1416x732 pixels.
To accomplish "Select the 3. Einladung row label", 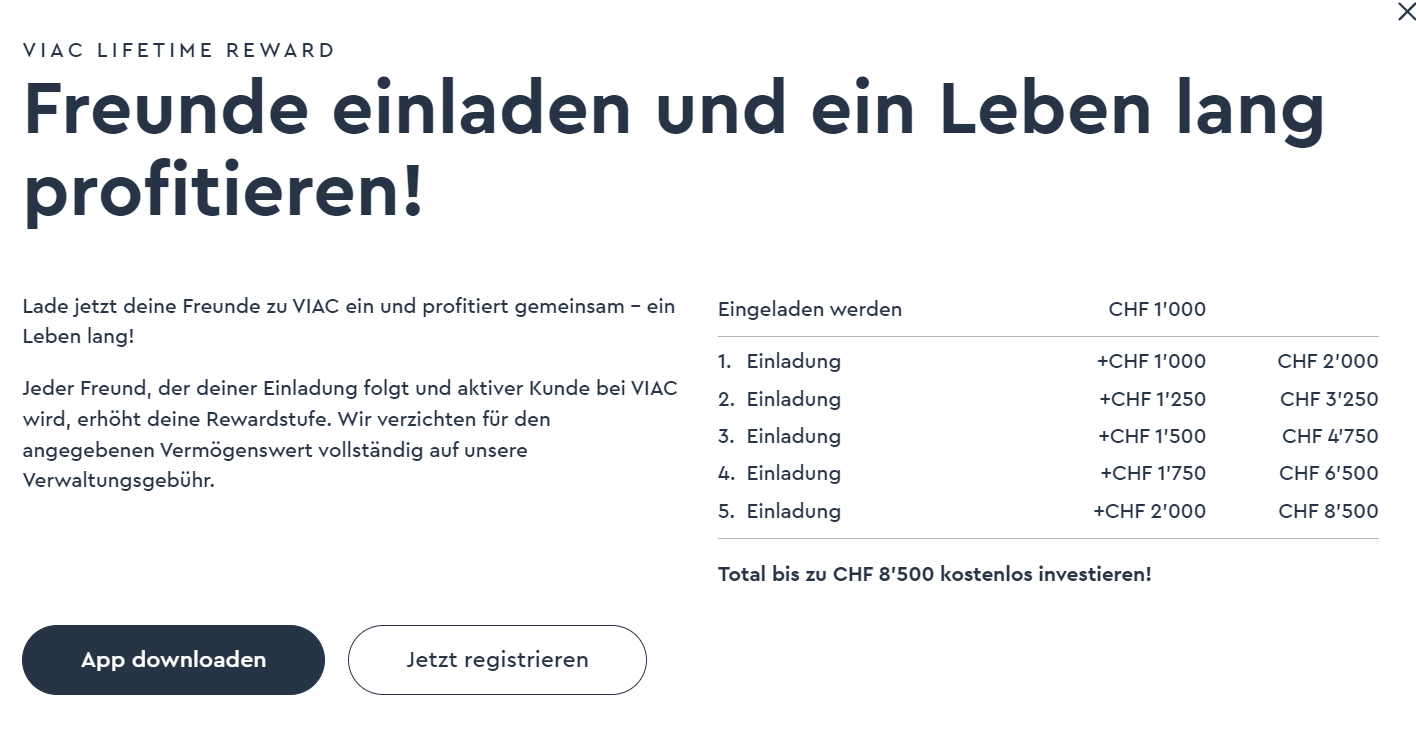I will pos(780,436).
